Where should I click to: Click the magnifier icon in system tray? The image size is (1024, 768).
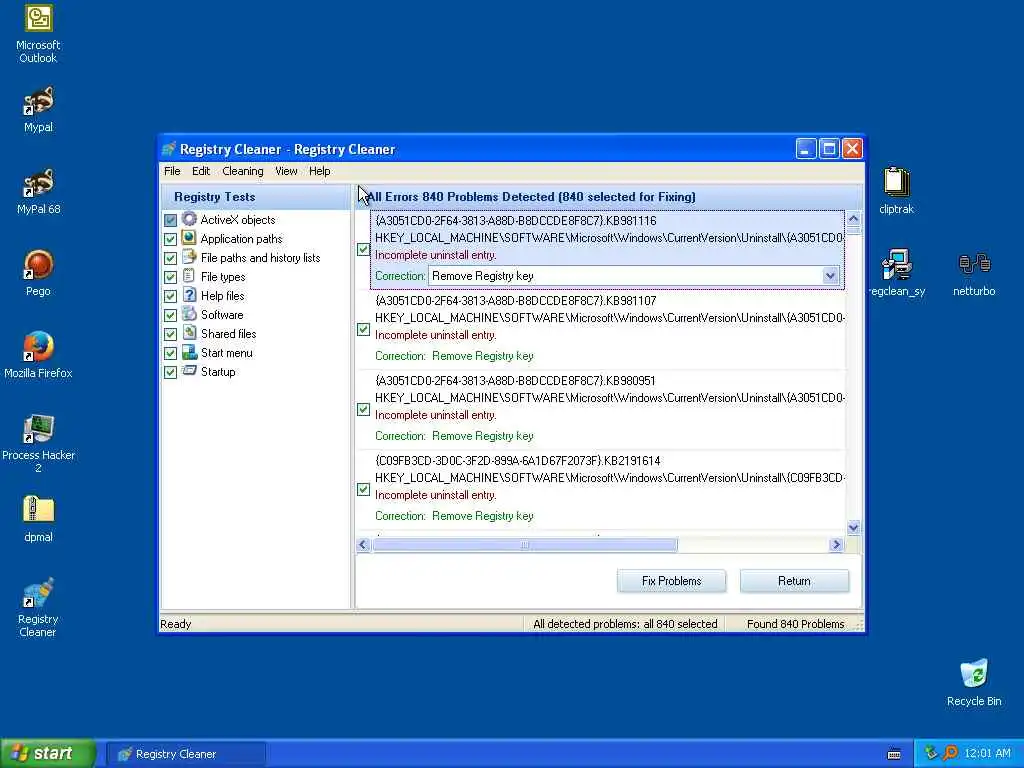[x=950, y=753]
